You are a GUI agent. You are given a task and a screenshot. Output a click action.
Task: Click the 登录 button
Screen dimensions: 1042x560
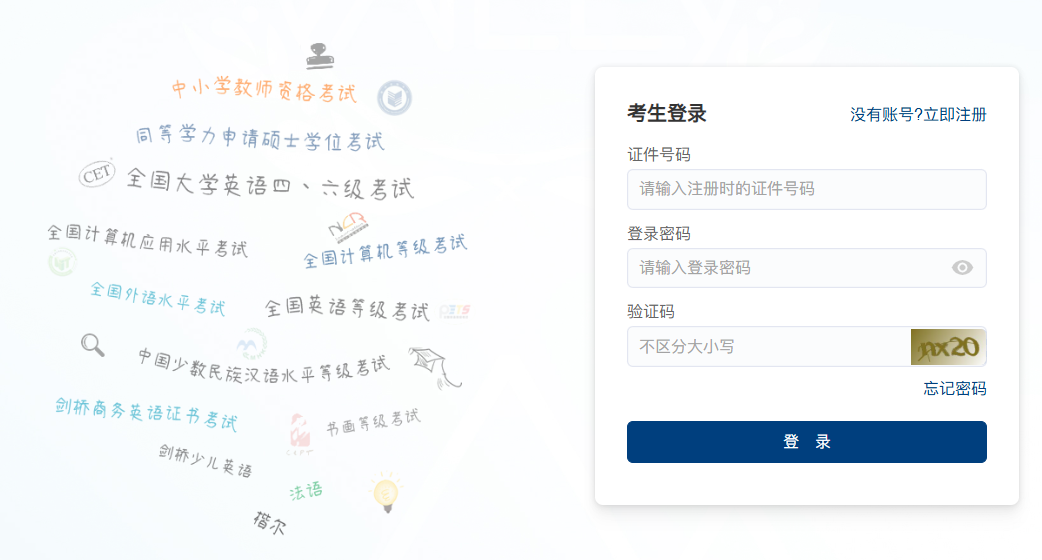coord(807,442)
